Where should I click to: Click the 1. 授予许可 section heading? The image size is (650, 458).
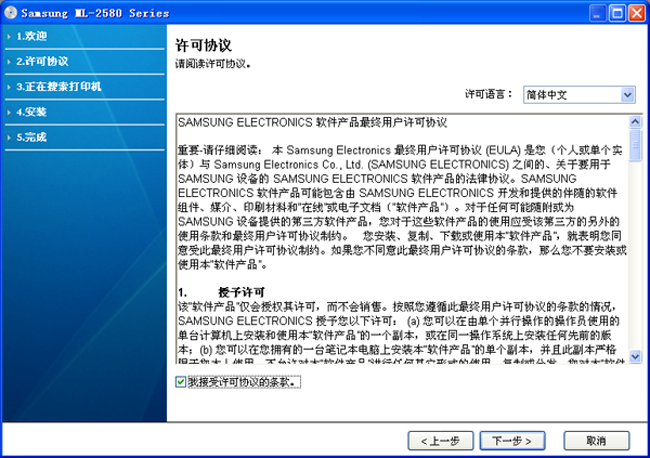pos(221,292)
